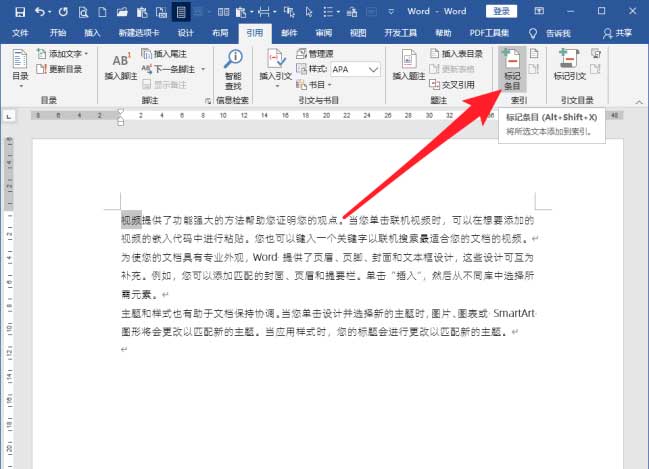Collapse the ribbon with chevron
This screenshot has width=649, height=469.
coord(639,102)
